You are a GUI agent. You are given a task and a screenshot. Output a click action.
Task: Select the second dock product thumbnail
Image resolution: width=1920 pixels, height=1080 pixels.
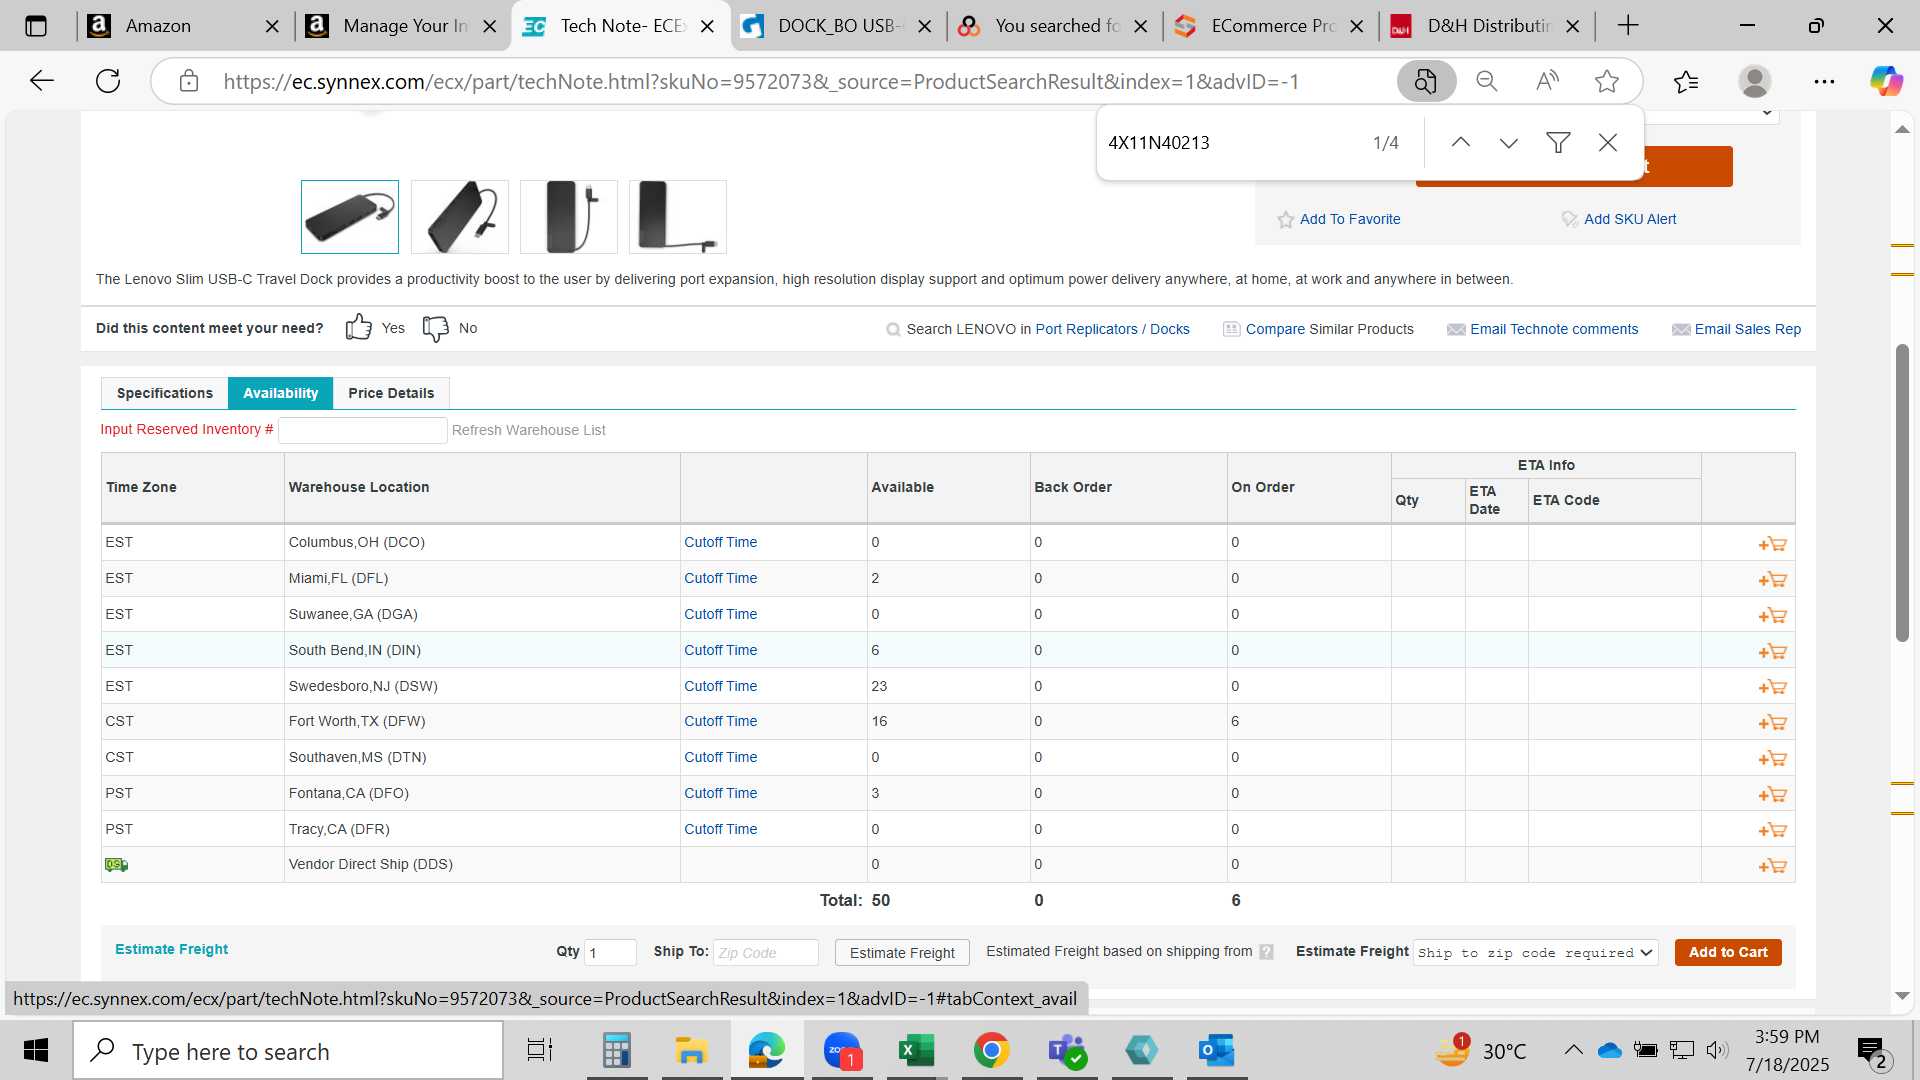[460, 217]
